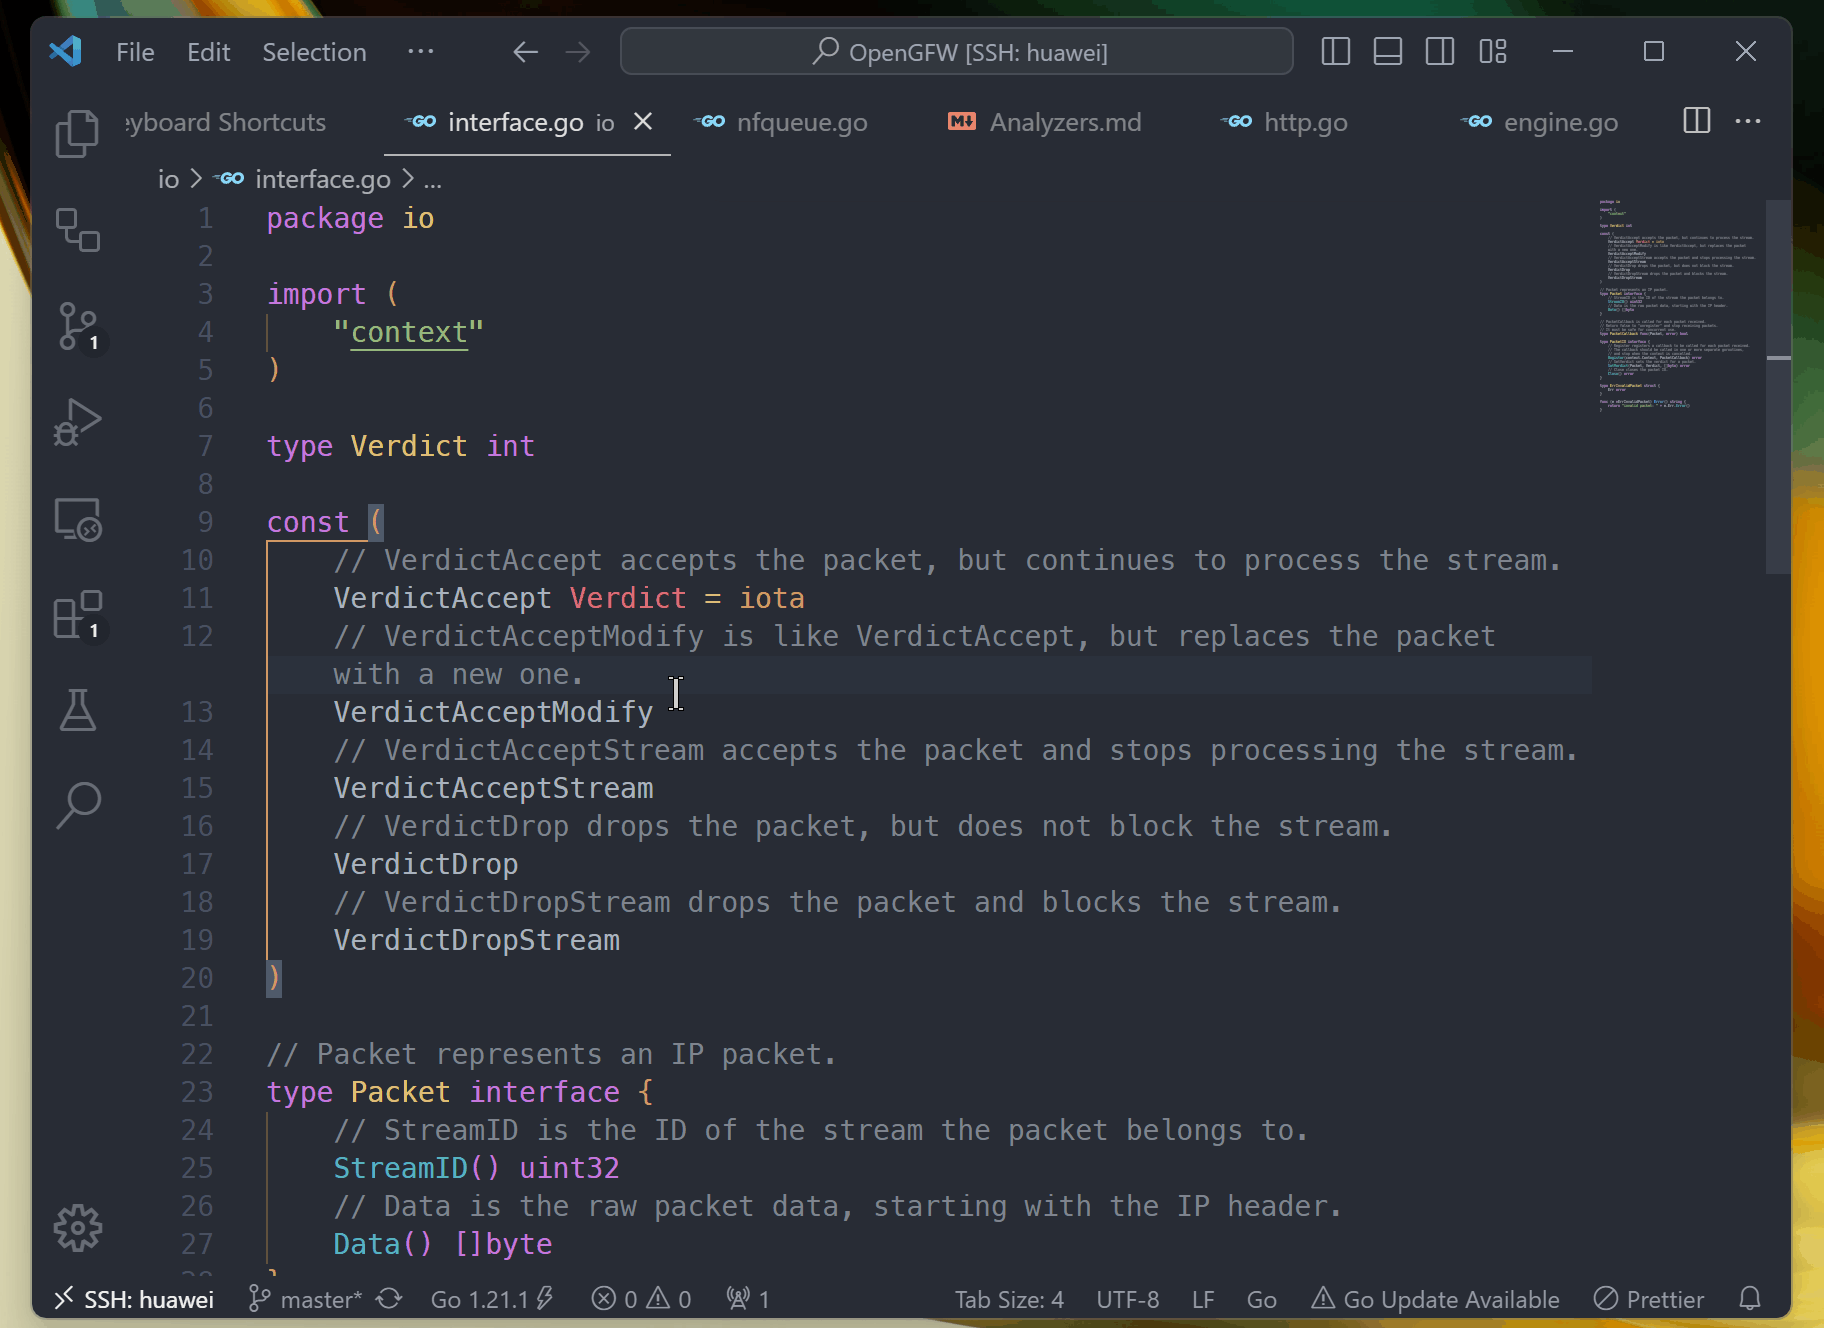The height and width of the screenshot is (1328, 1824).
Task: Toggle the secondary side bar
Action: [x=1439, y=52]
